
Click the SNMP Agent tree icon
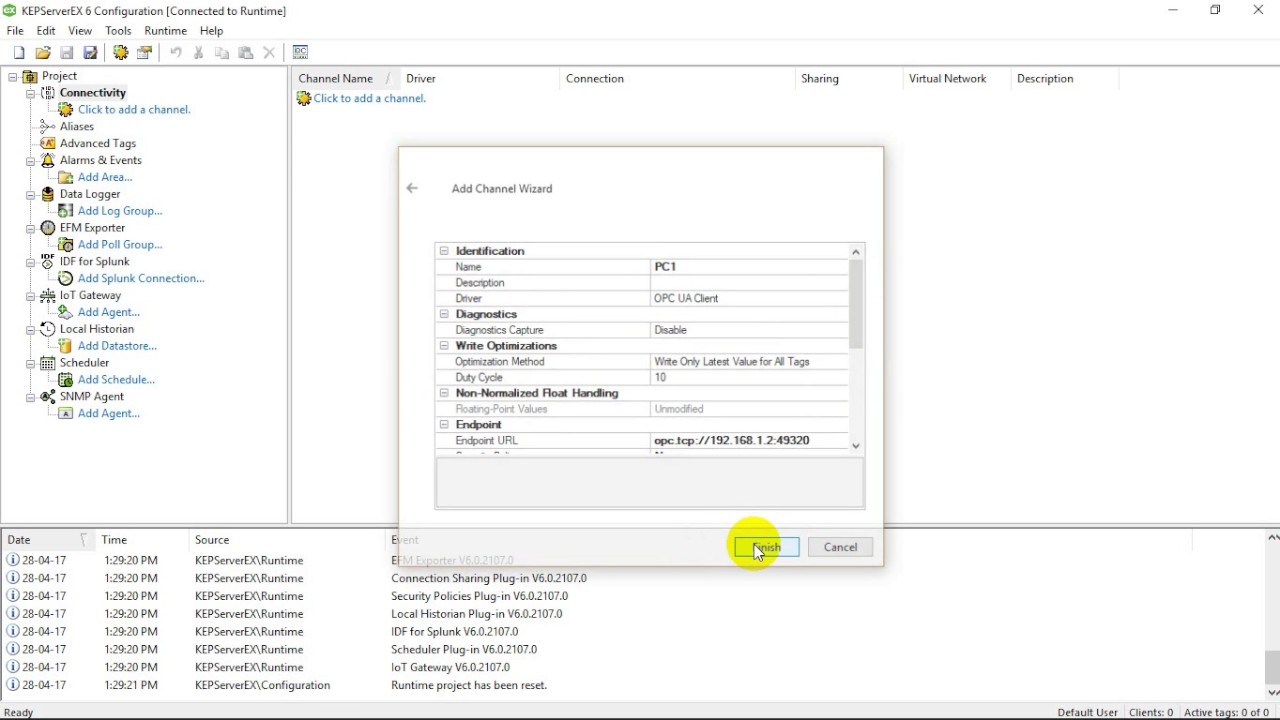[x=47, y=397]
